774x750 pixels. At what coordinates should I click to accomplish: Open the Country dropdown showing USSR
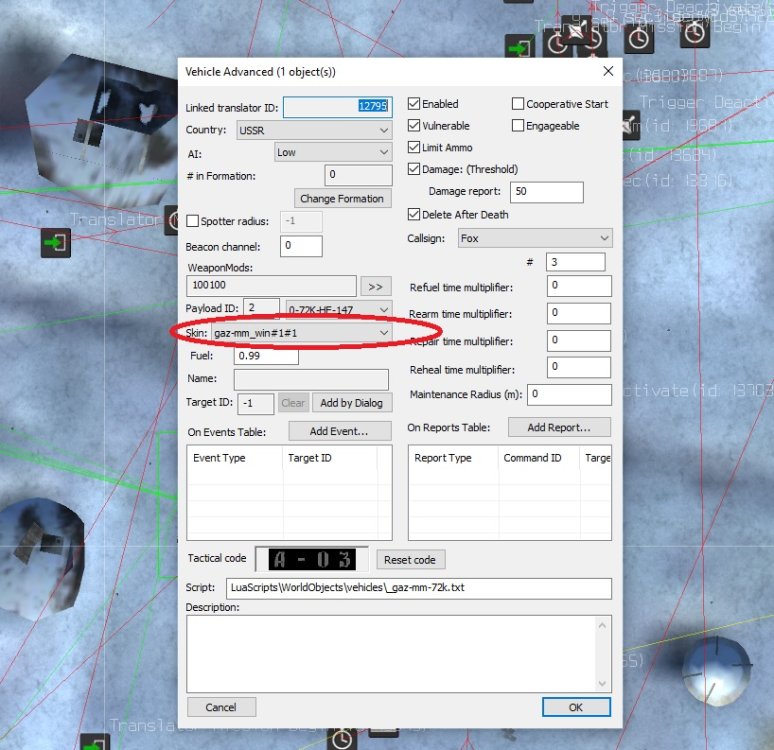click(313, 130)
